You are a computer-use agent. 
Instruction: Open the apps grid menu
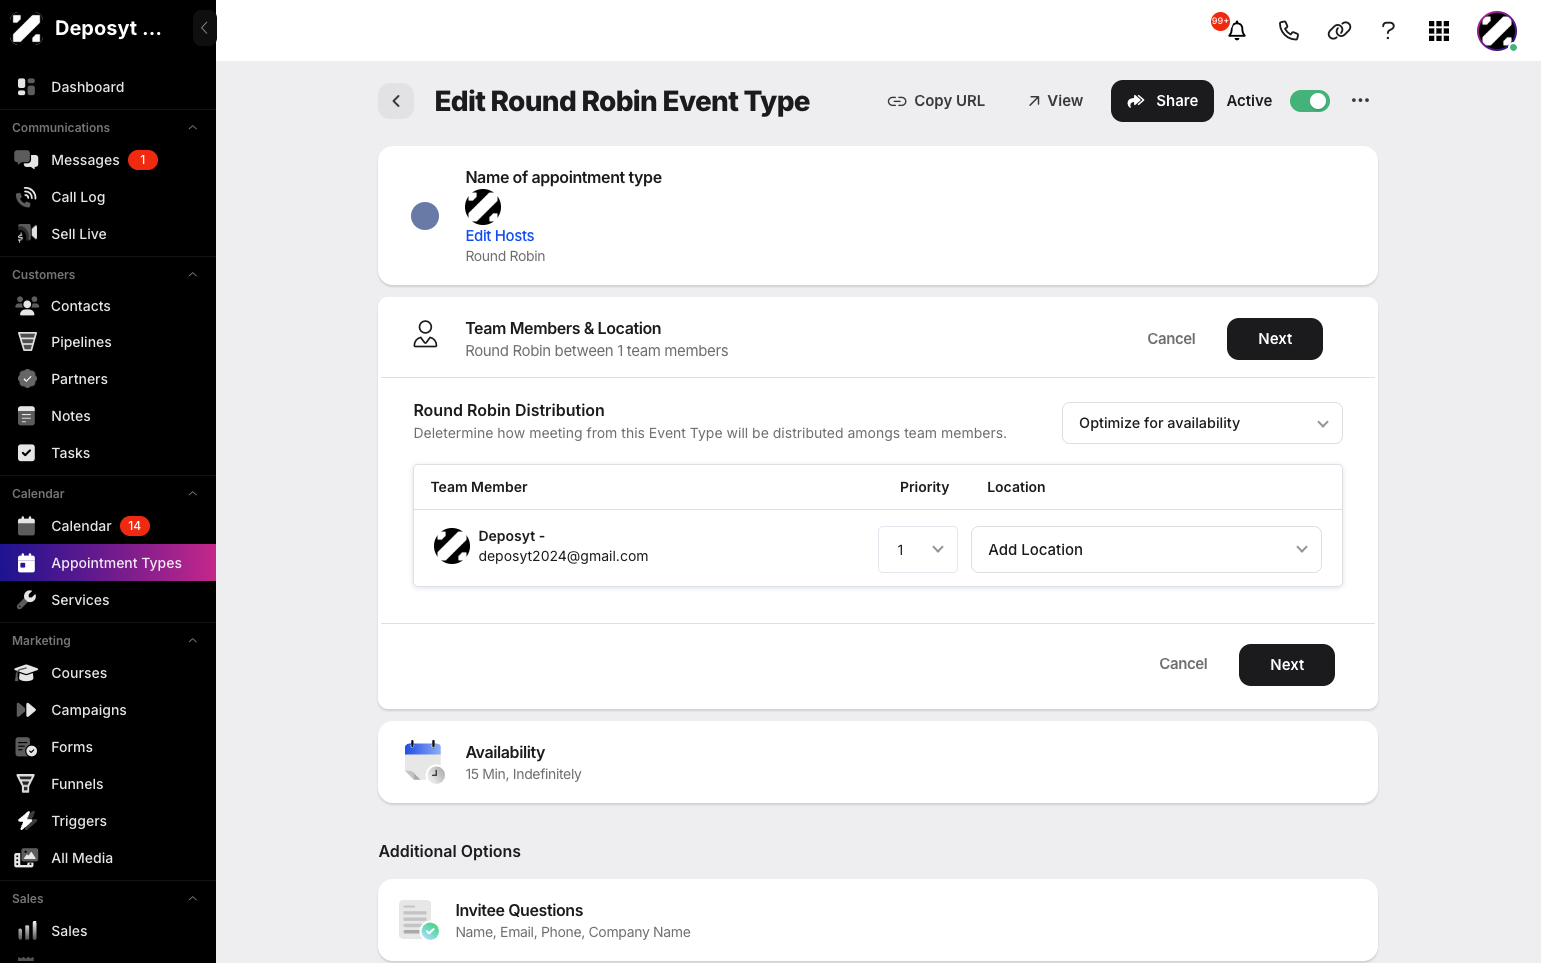pos(1439,31)
